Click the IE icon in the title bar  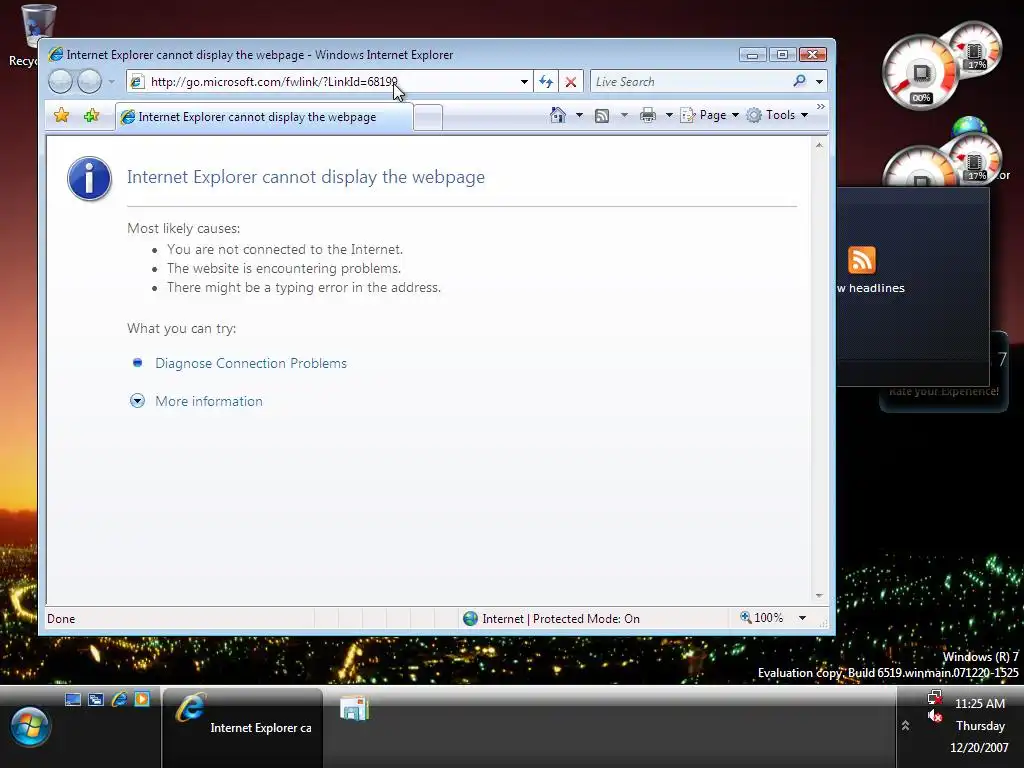point(56,55)
